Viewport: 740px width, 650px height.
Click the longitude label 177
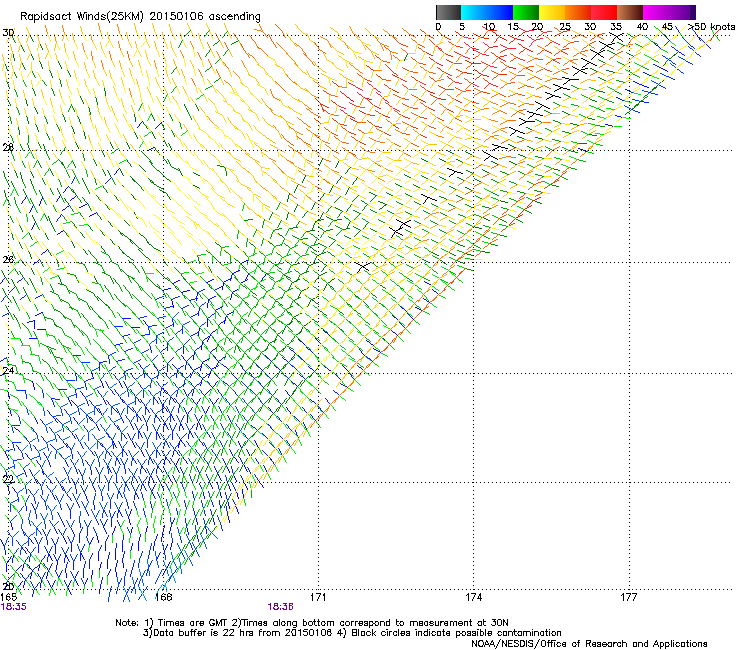pyautogui.click(x=629, y=597)
